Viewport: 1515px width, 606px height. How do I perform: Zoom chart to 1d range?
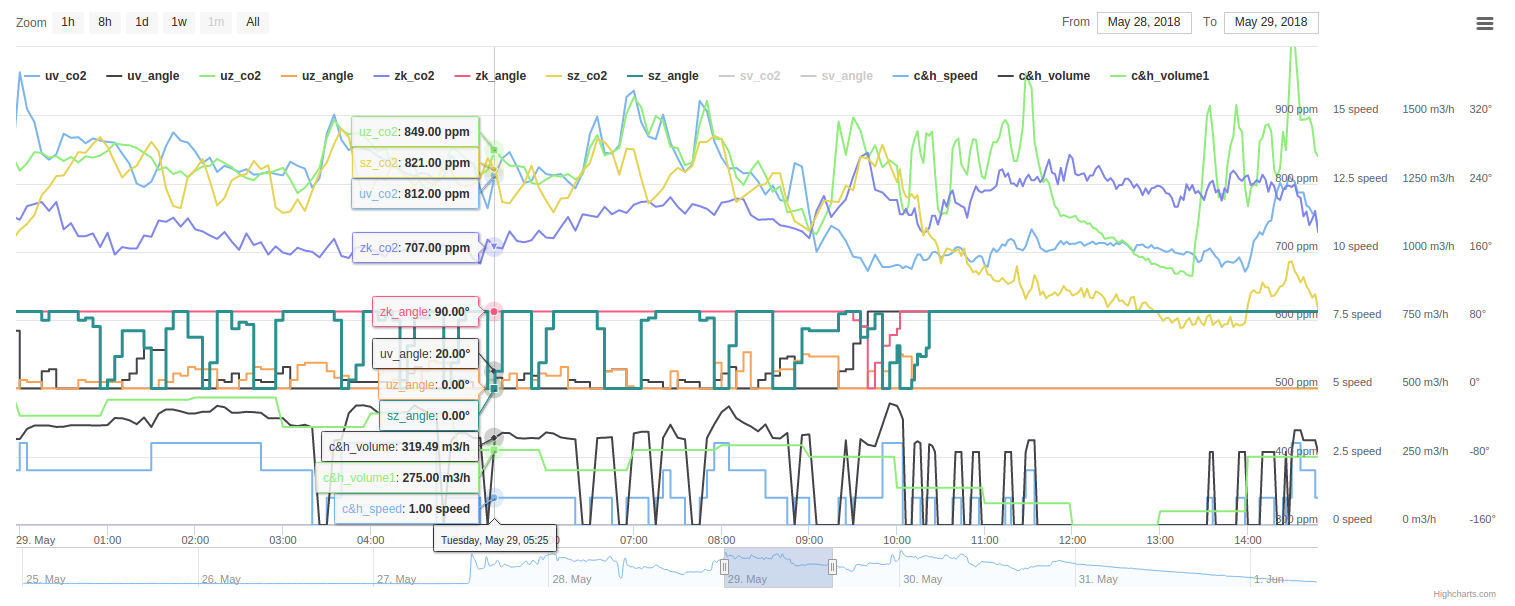(142, 22)
